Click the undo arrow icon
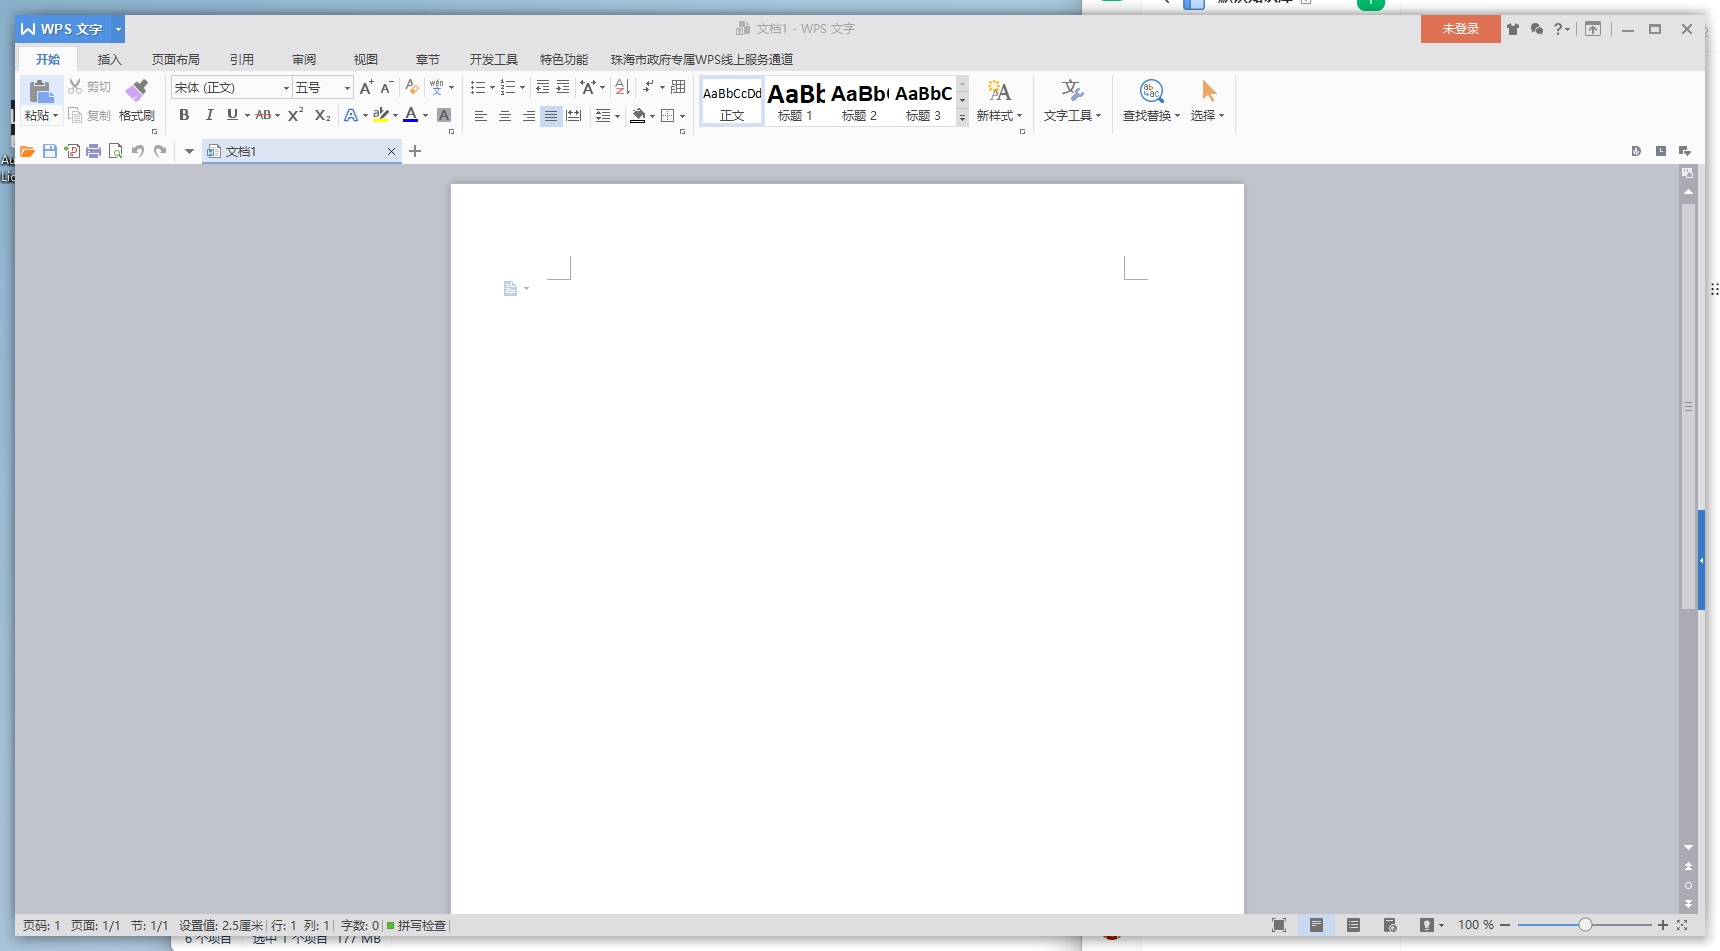The height and width of the screenshot is (951, 1720). click(x=138, y=151)
